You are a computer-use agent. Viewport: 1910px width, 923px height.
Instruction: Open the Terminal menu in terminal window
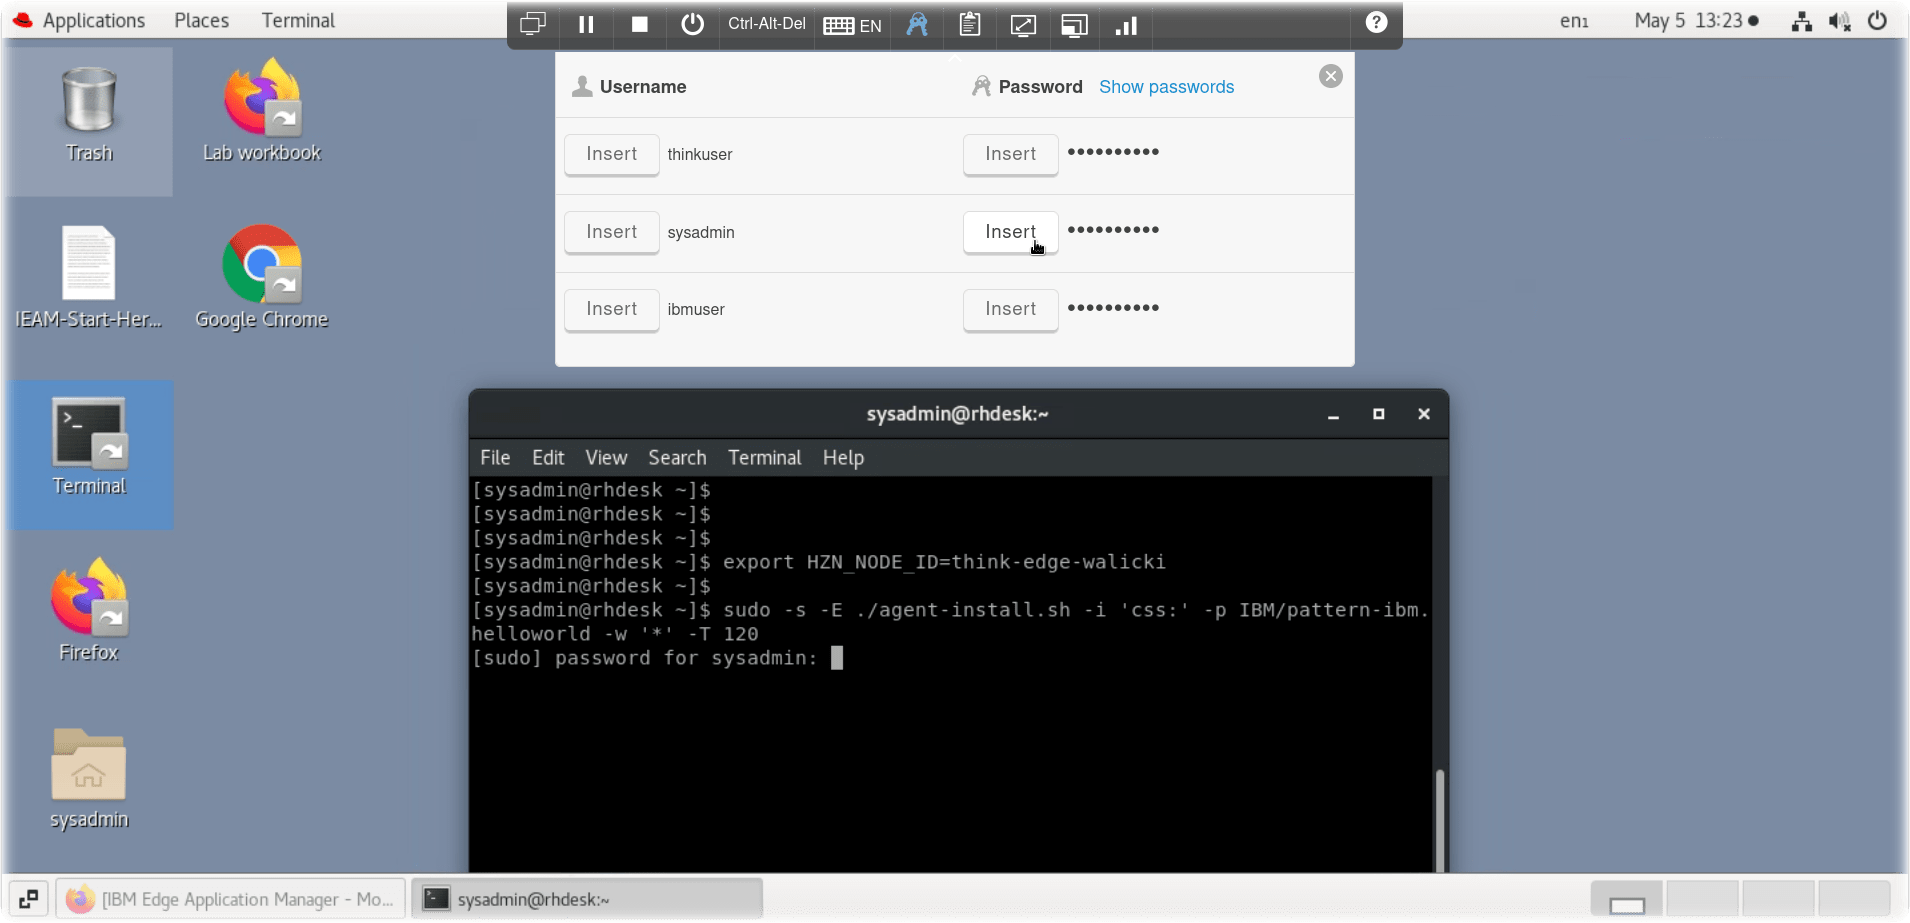tap(764, 457)
